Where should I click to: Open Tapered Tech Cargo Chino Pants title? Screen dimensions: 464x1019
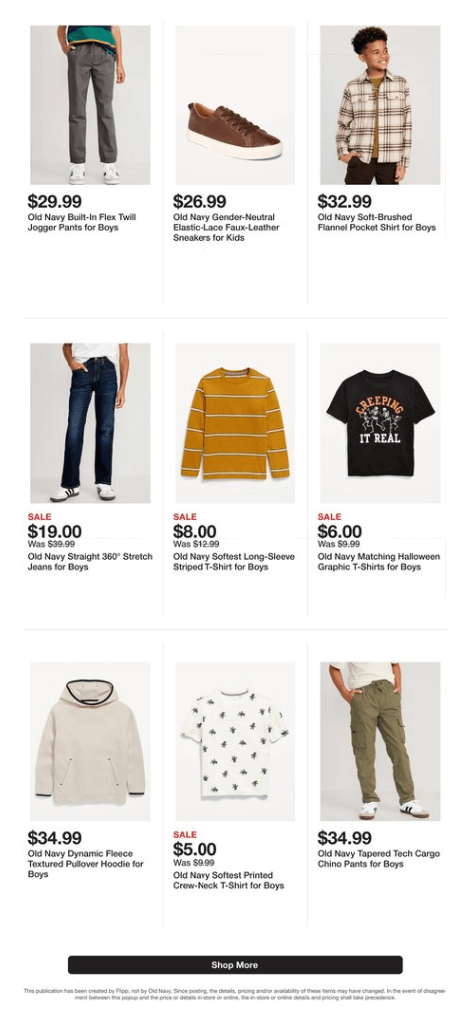click(x=379, y=858)
